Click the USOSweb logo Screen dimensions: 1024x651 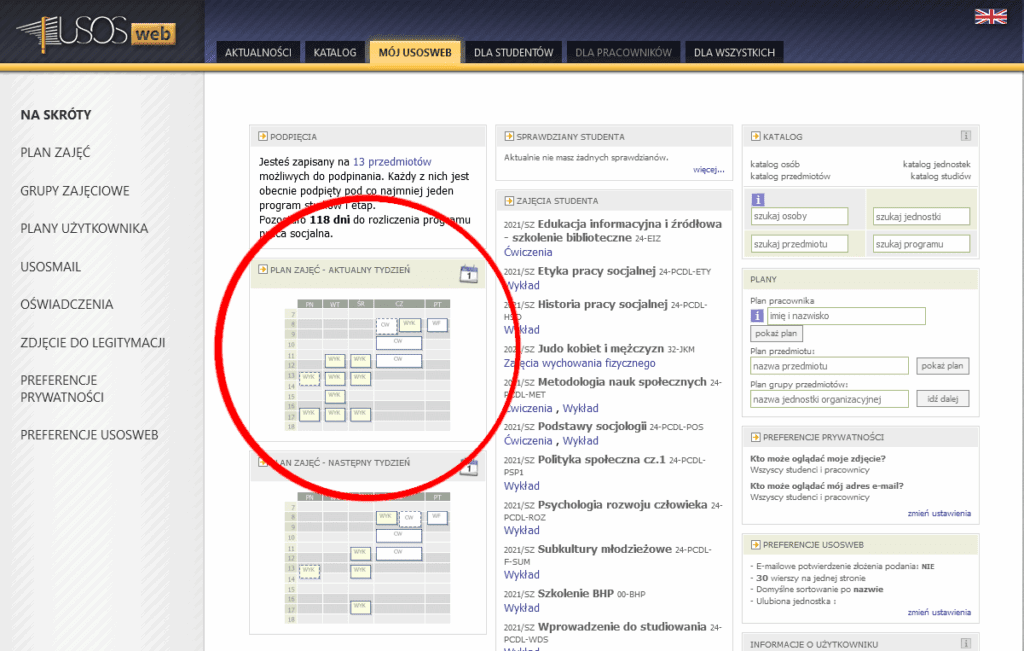pyautogui.click(x=96, y=34)
